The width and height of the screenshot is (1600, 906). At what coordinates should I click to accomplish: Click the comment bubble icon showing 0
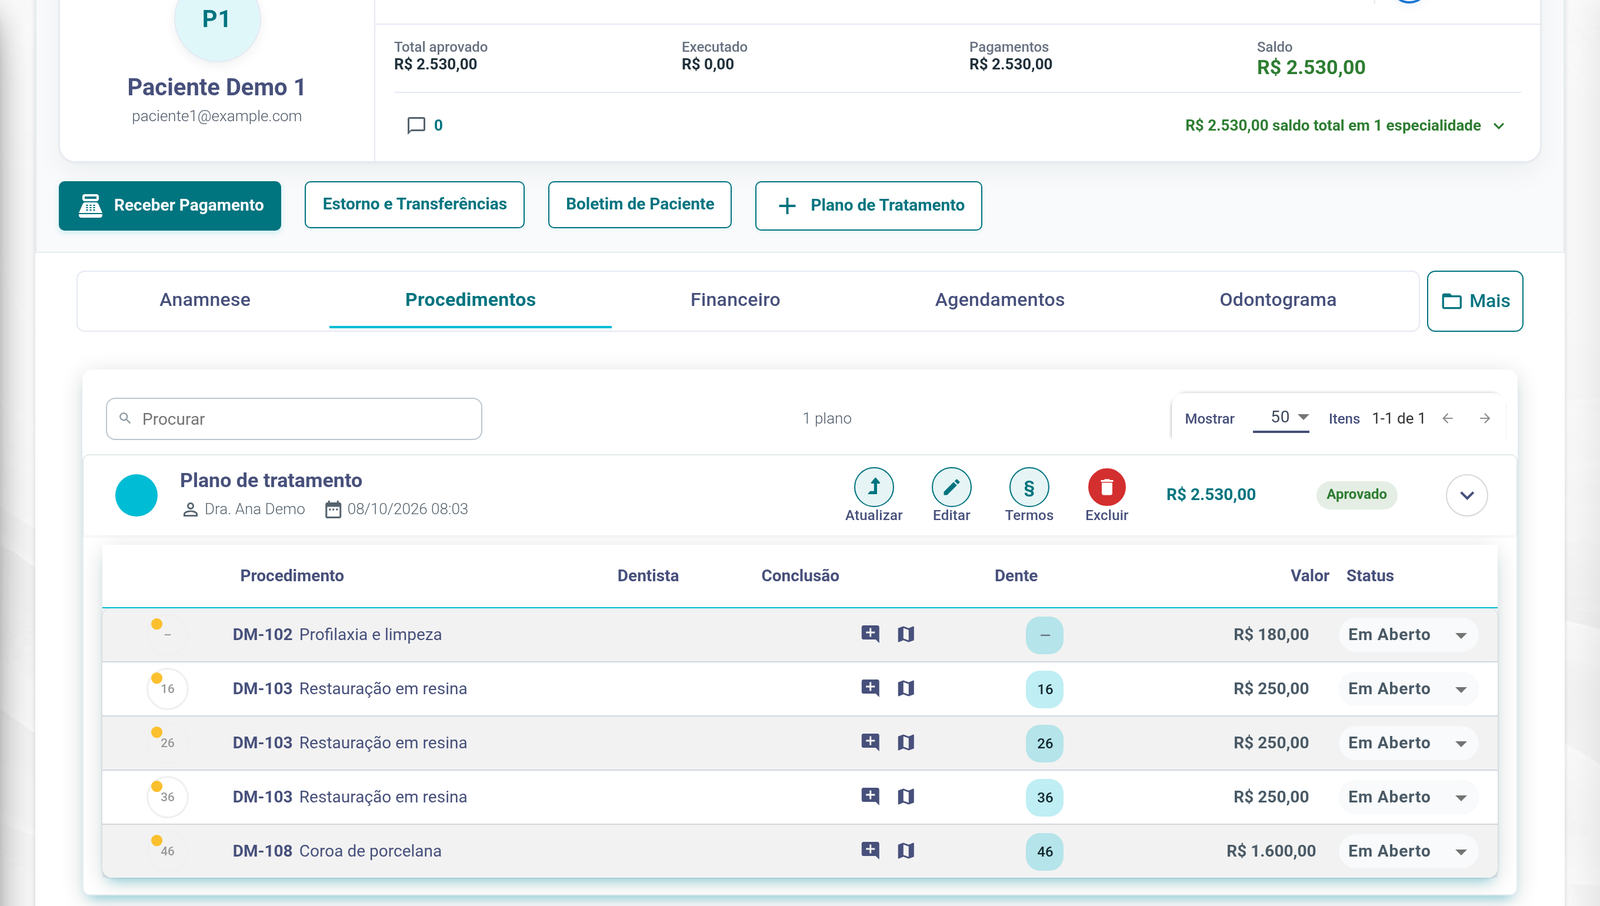coord(416,125)
